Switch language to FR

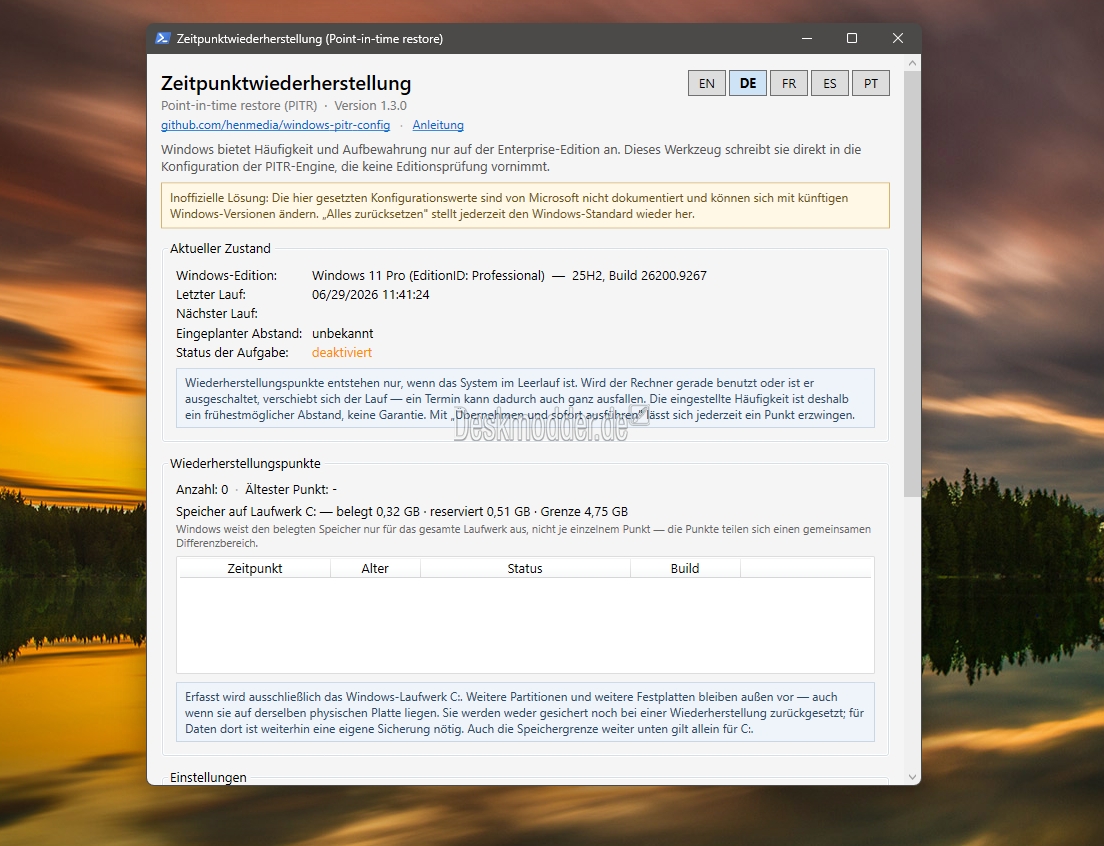(789, 83)
